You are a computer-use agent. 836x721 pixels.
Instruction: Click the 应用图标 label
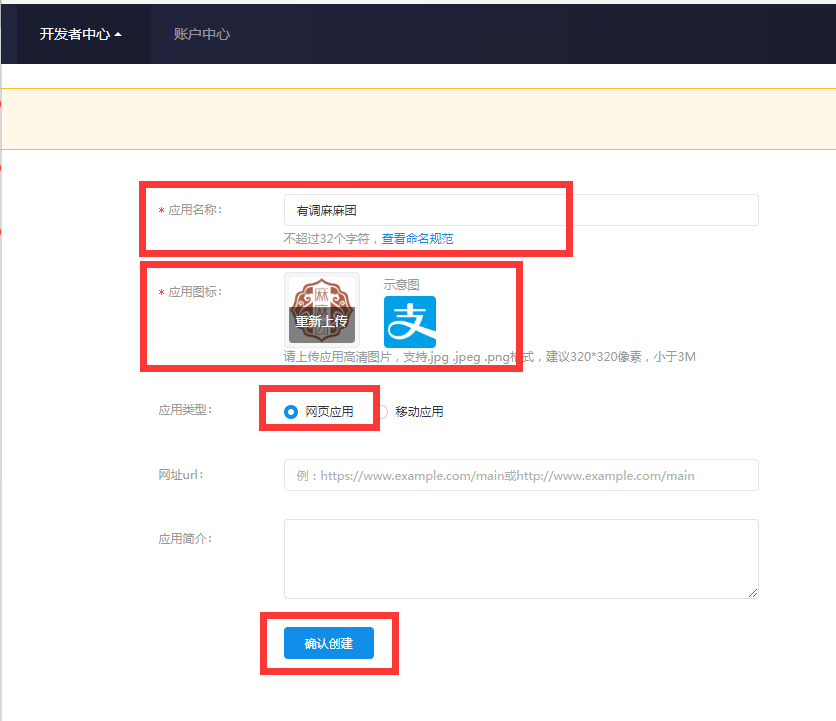coord(195,292)
